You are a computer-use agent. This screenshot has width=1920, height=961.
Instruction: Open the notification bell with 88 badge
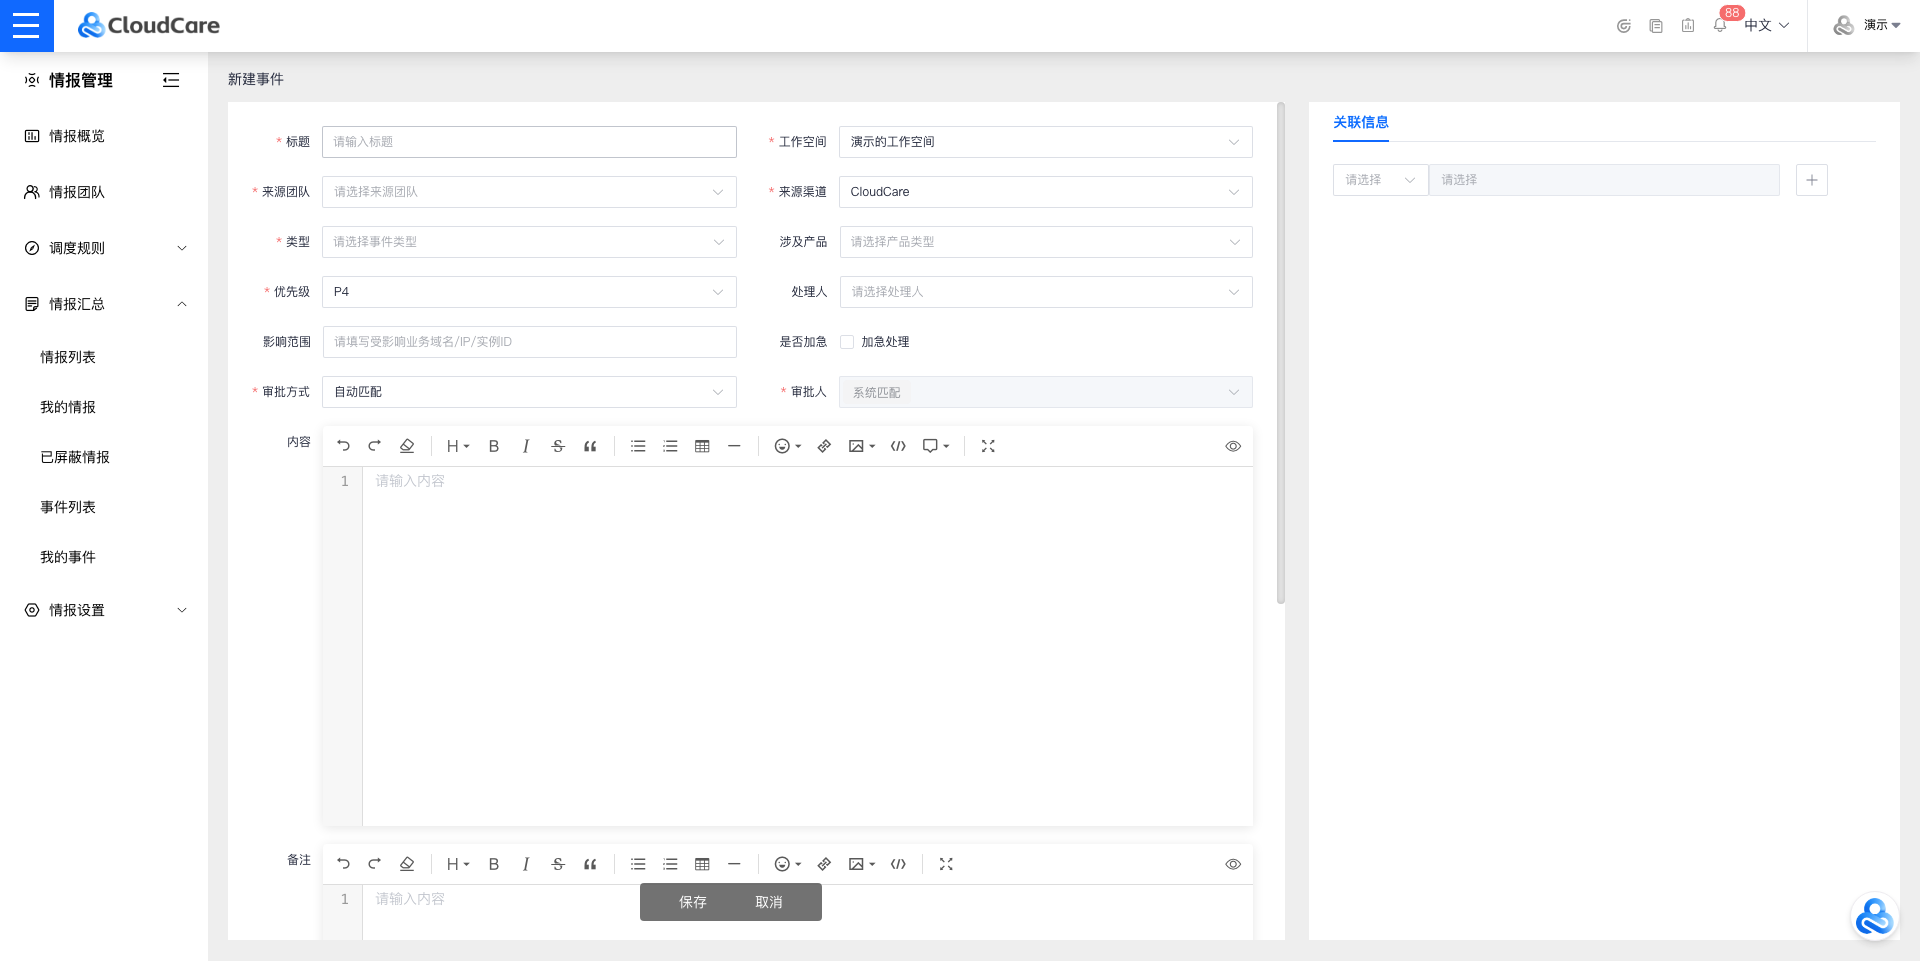pos(1719,26)
